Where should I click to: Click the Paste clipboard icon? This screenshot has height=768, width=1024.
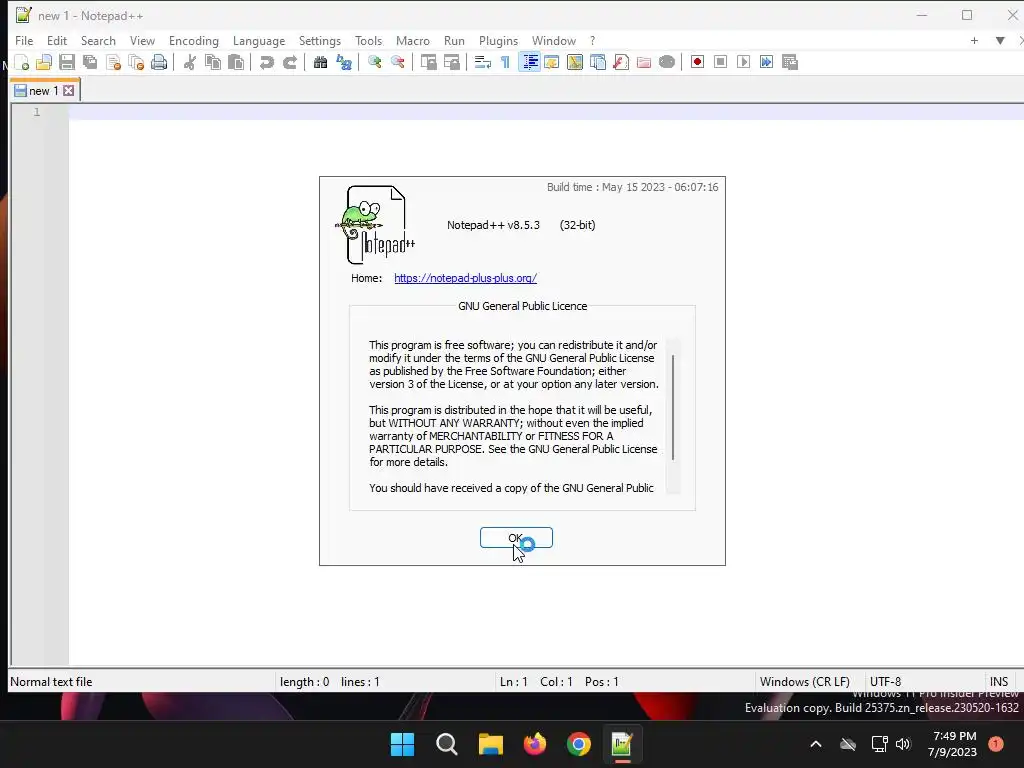[236, 62]
